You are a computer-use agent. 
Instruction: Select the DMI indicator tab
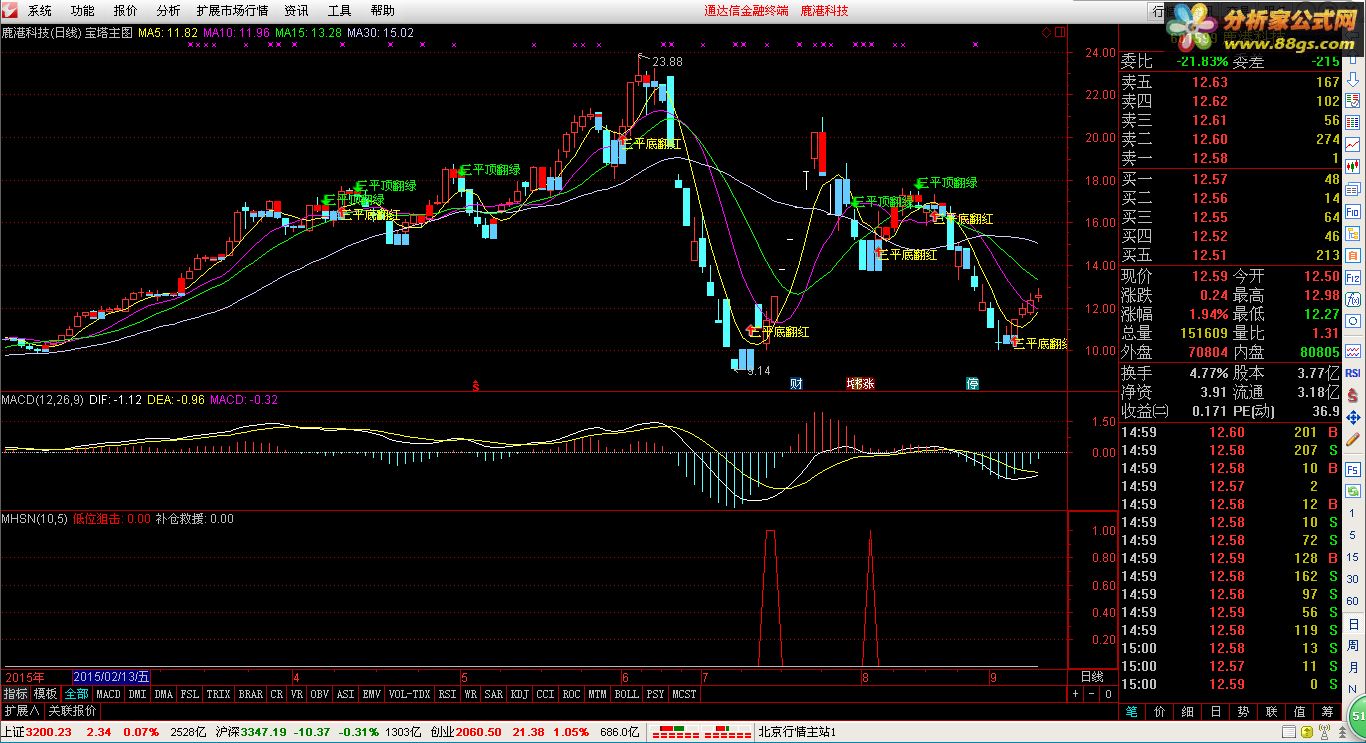pos(138,693)
